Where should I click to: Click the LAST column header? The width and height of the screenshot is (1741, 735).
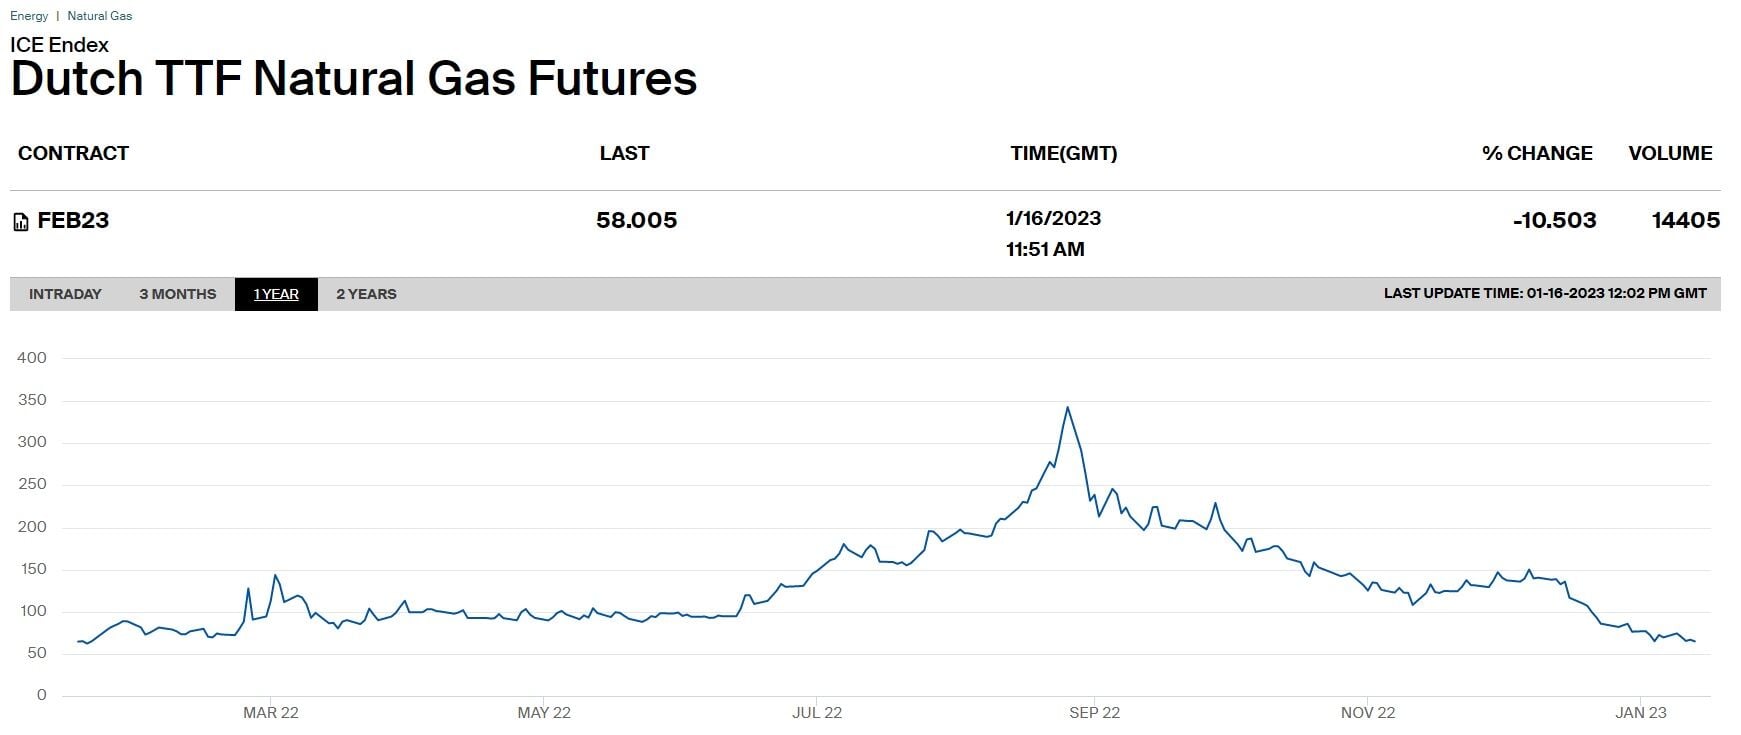pos(624,153)
